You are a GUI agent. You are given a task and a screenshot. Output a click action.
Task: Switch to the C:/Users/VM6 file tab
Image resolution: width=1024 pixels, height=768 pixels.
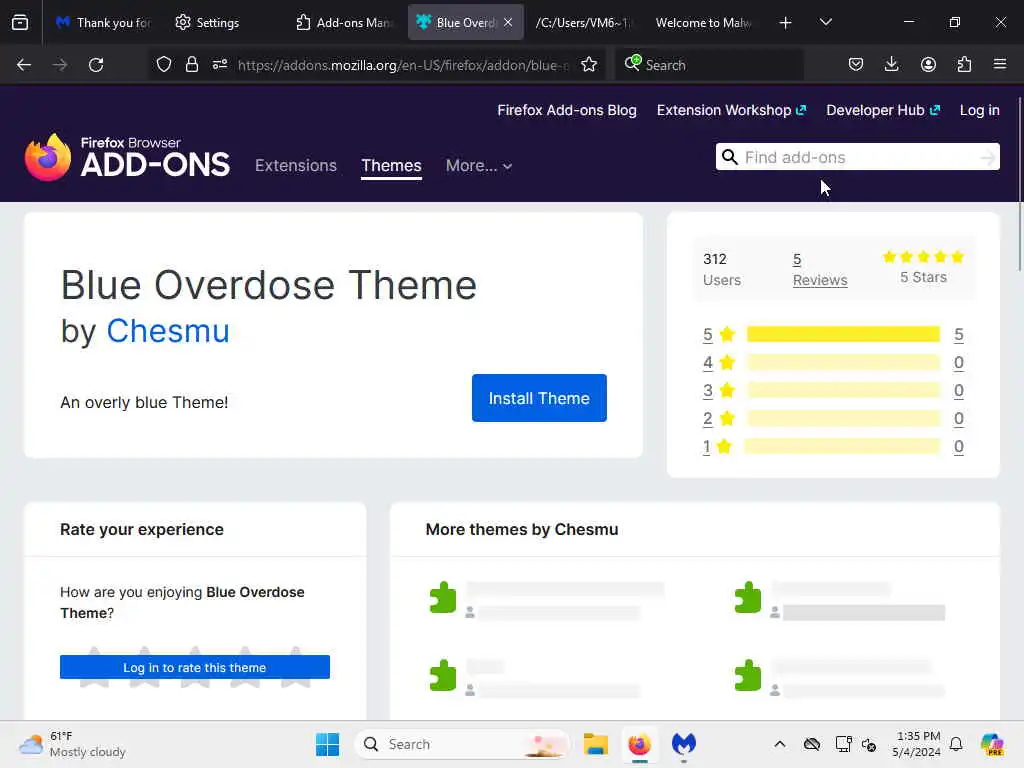[584, 22]
